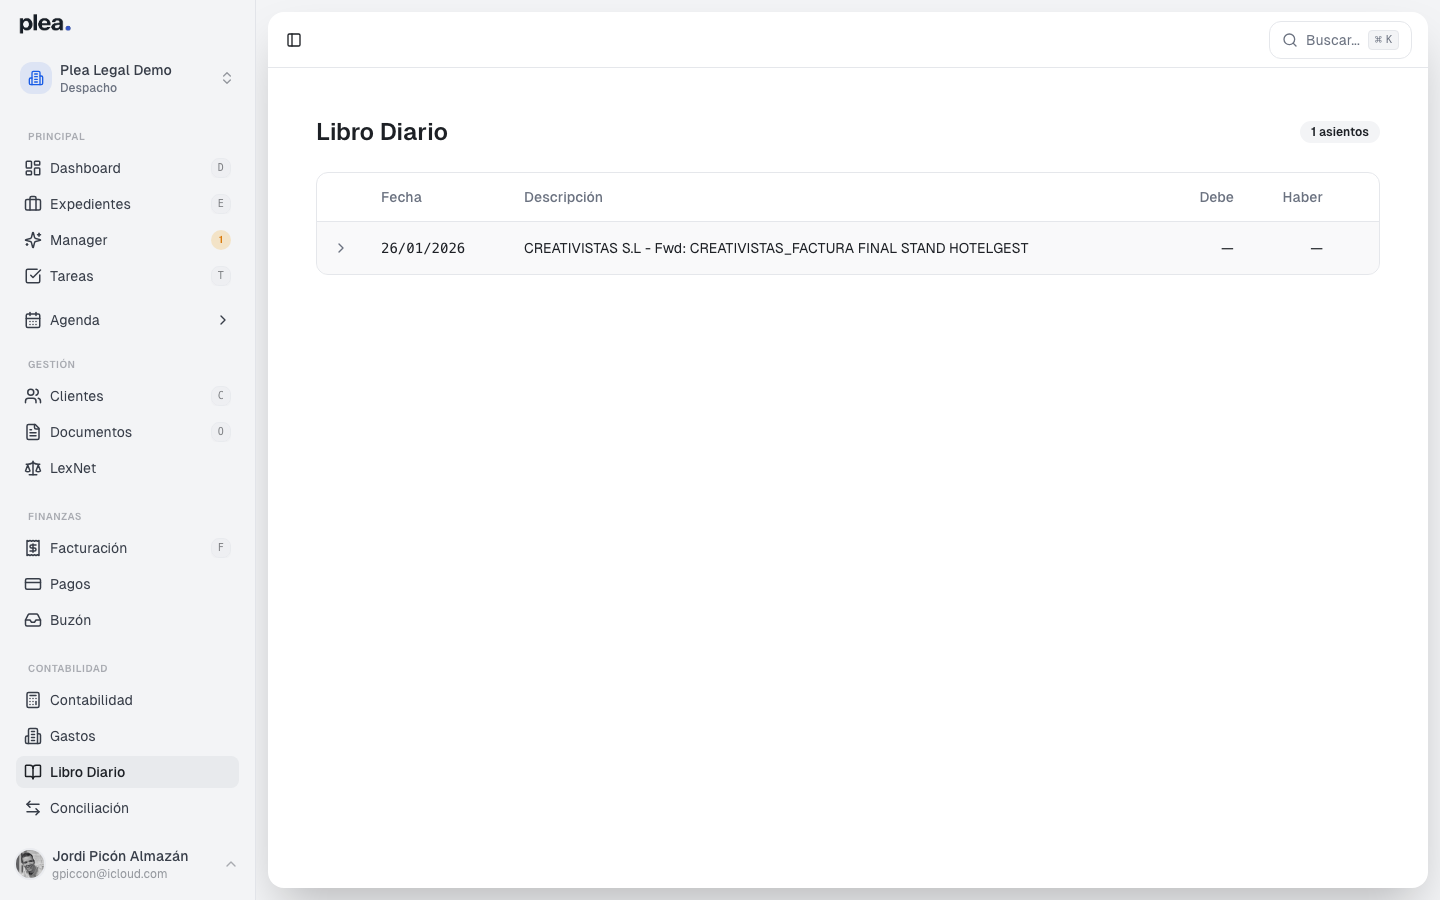1440x900 pixels.
Task: Click the Buzón inbox icon
Action: [x=33, y=620]
